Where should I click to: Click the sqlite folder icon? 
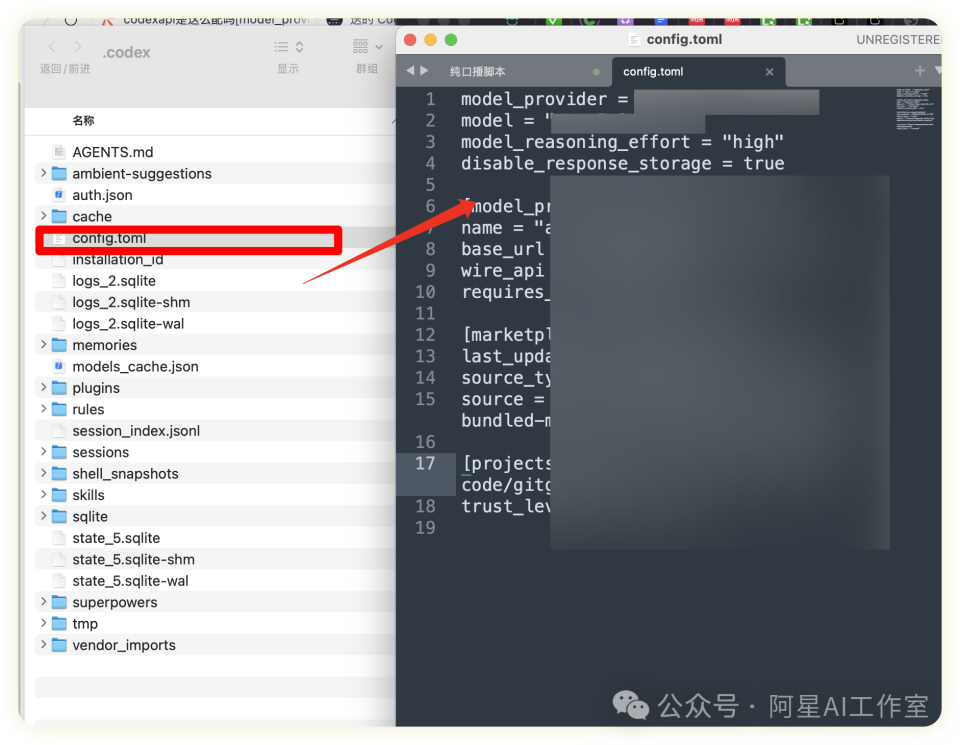[59, 516]
